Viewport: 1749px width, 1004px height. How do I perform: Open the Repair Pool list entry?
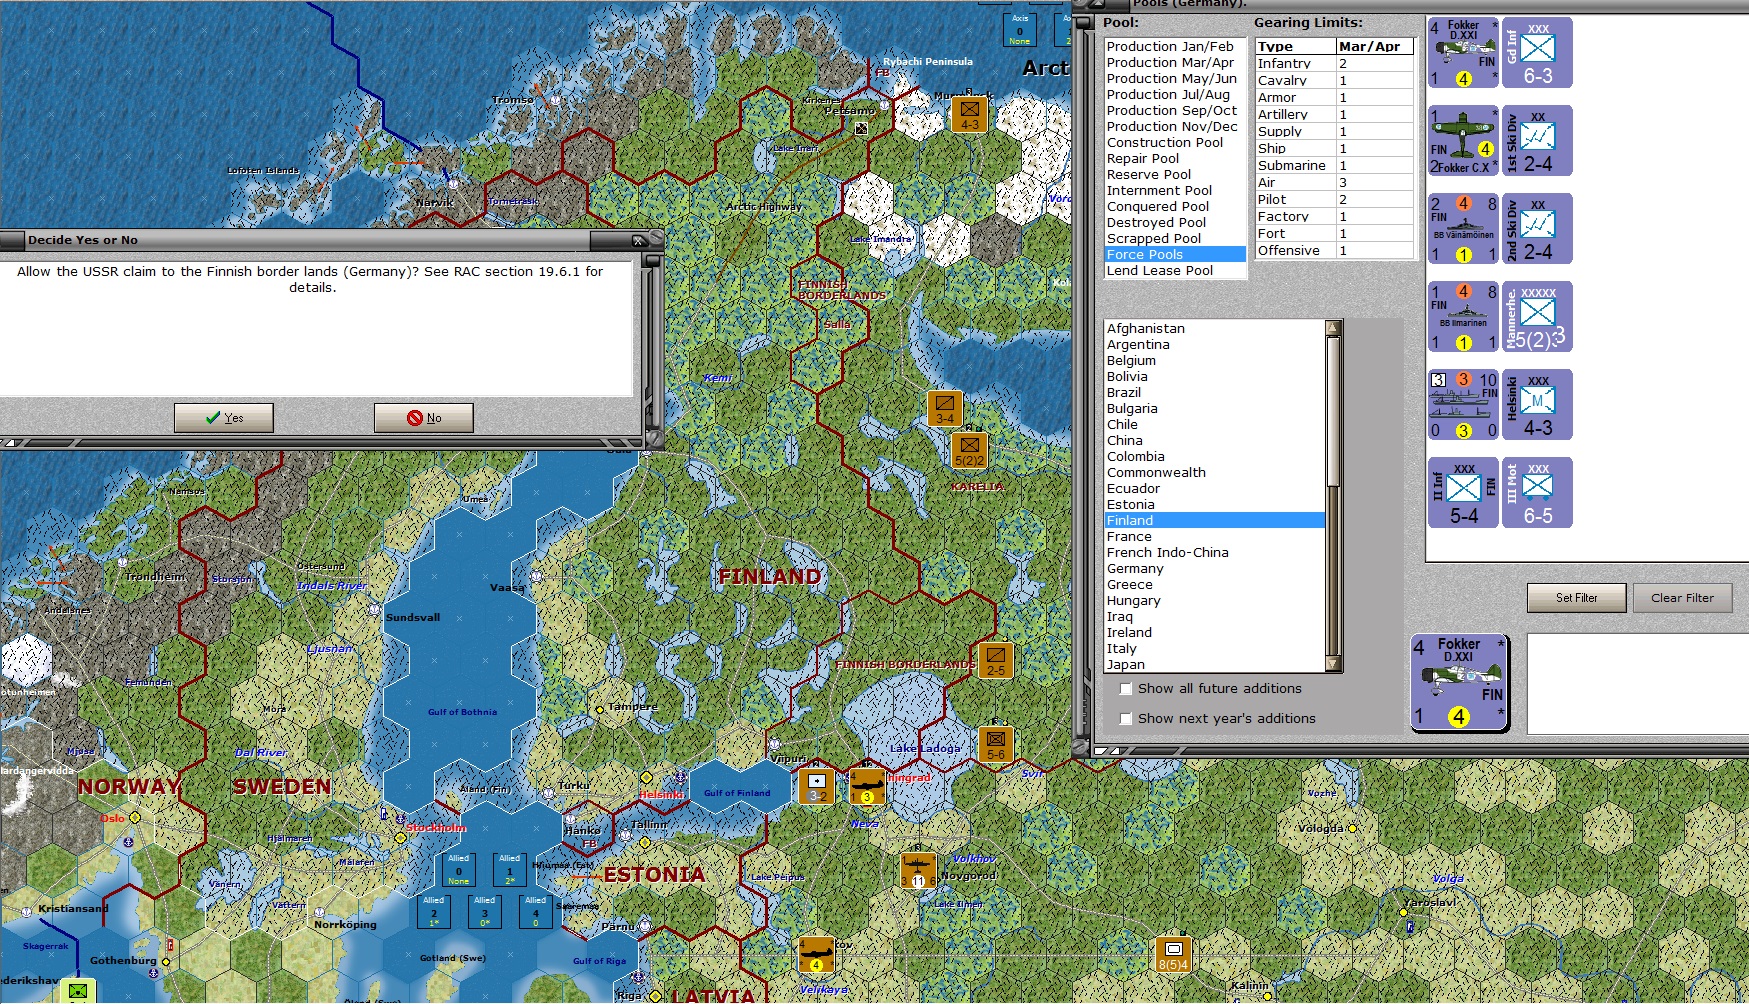(1175, 159)
